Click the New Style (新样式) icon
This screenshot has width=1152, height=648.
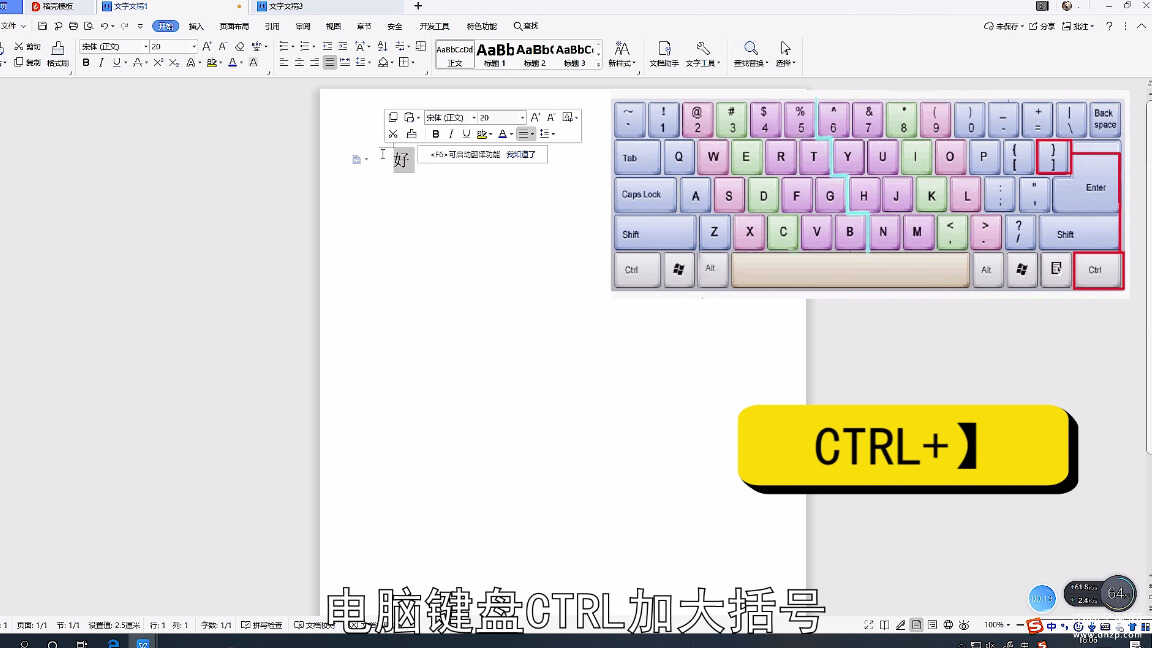(x=621, y=49)
